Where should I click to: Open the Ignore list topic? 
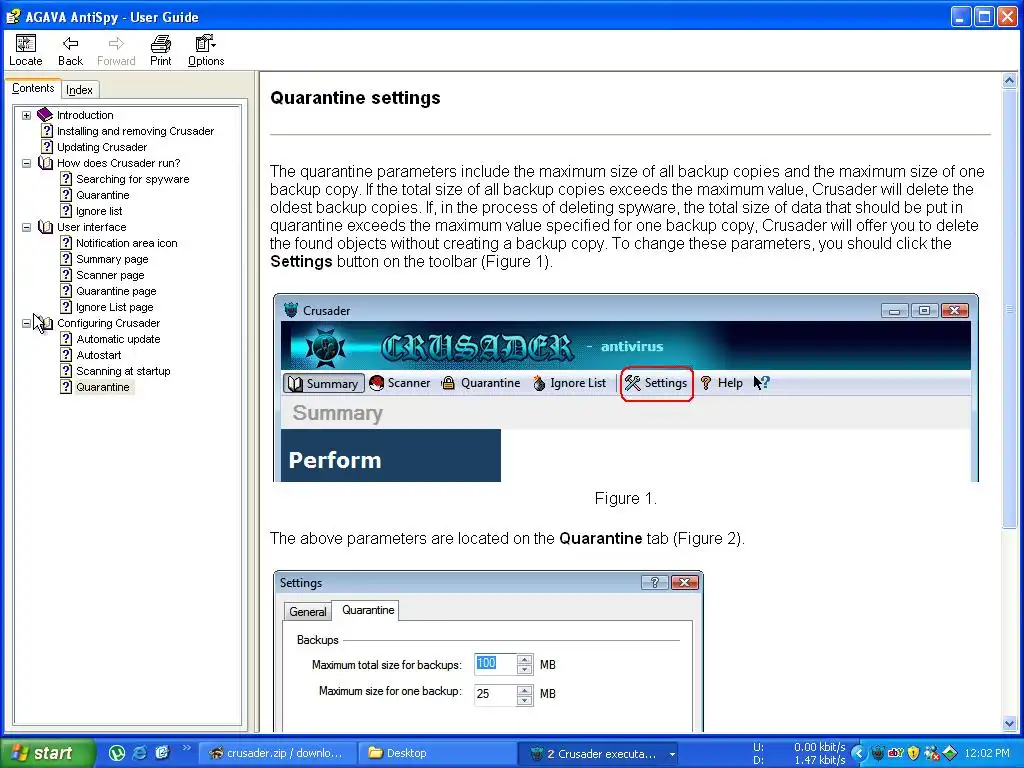tap(99, 211)
